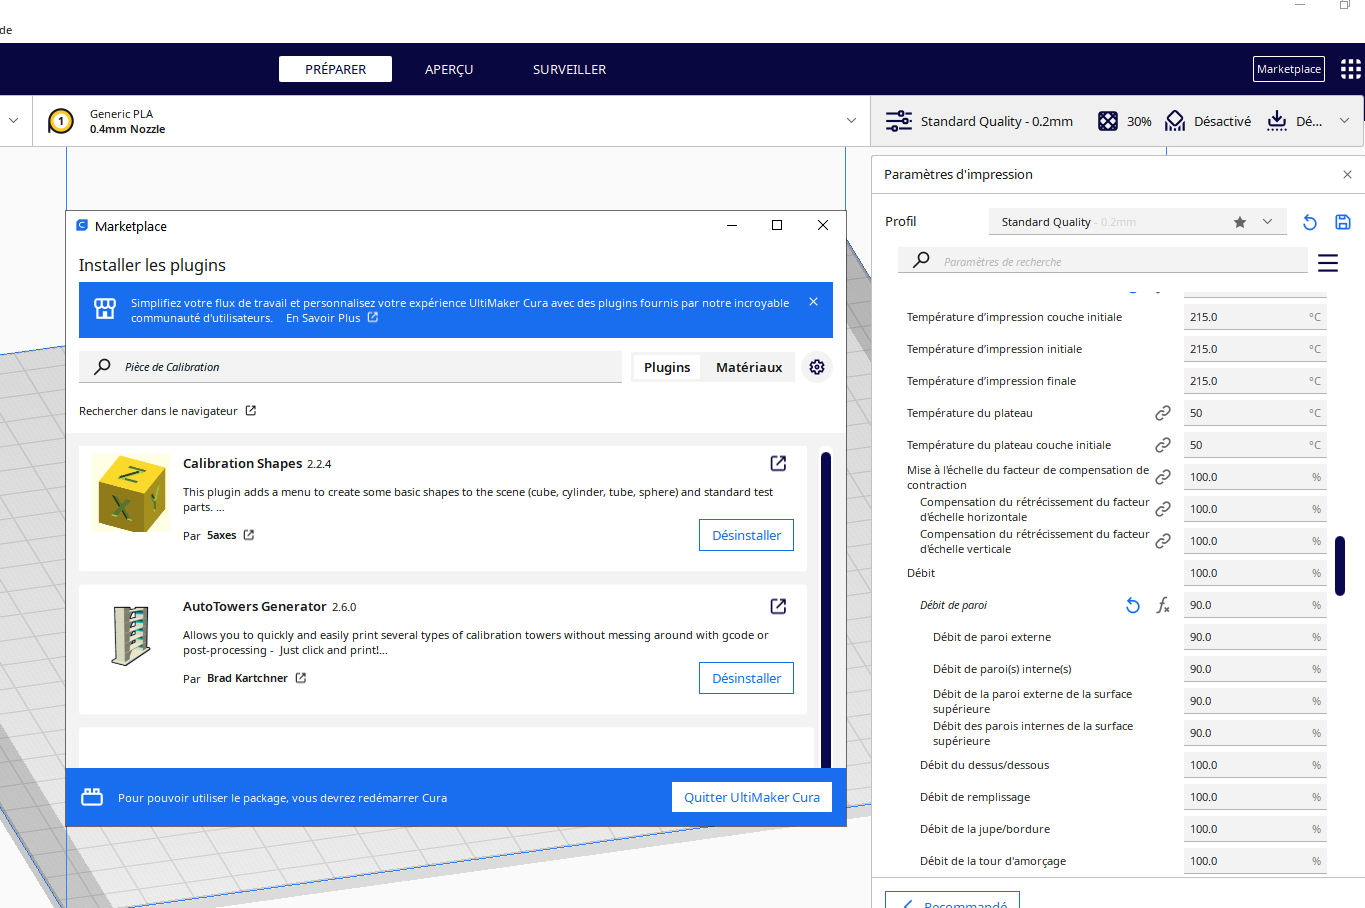Click Quitter UltiMaker Cura button
1365x908 pixels.
coord(752,797)
